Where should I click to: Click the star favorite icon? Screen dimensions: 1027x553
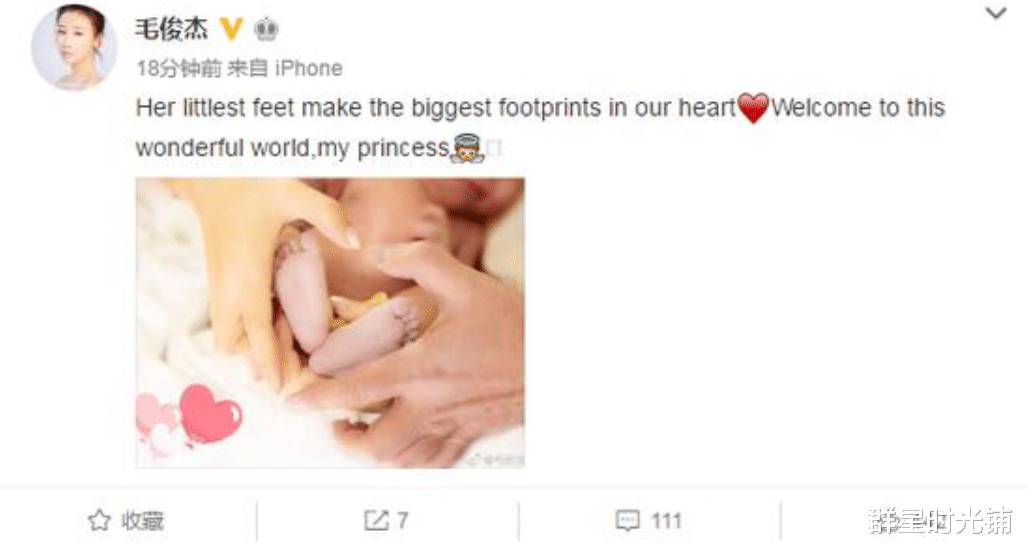[x=99, y=520]
